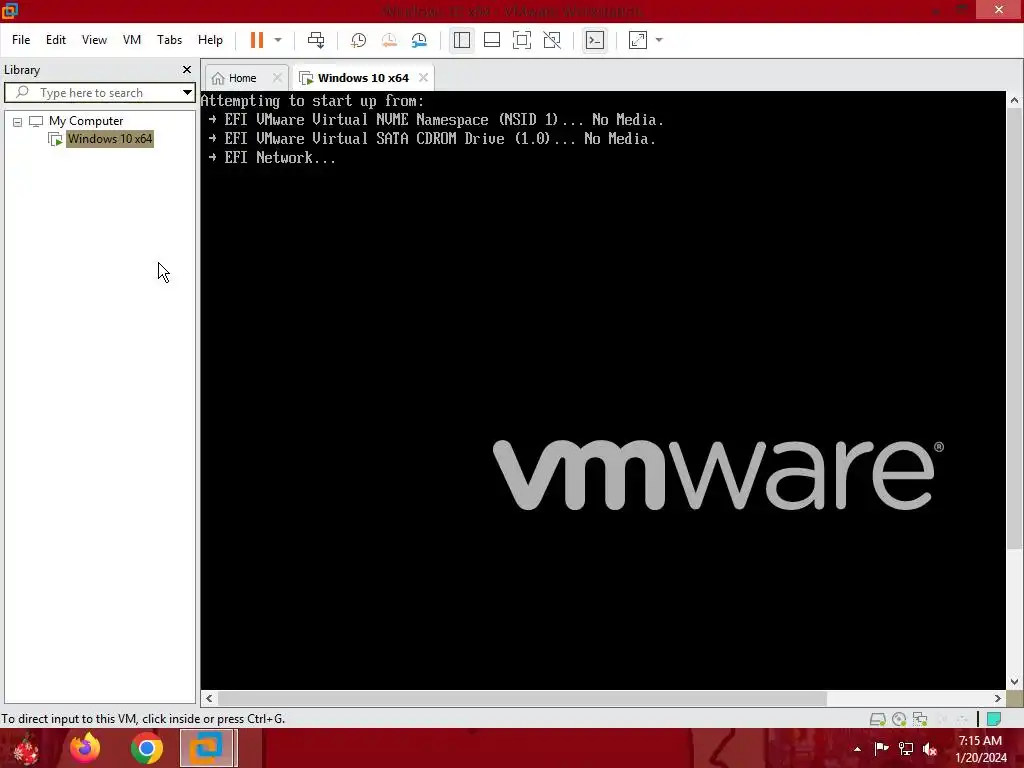
Task: Click the horizontal scrollbar left arrow
Action: 209,698
